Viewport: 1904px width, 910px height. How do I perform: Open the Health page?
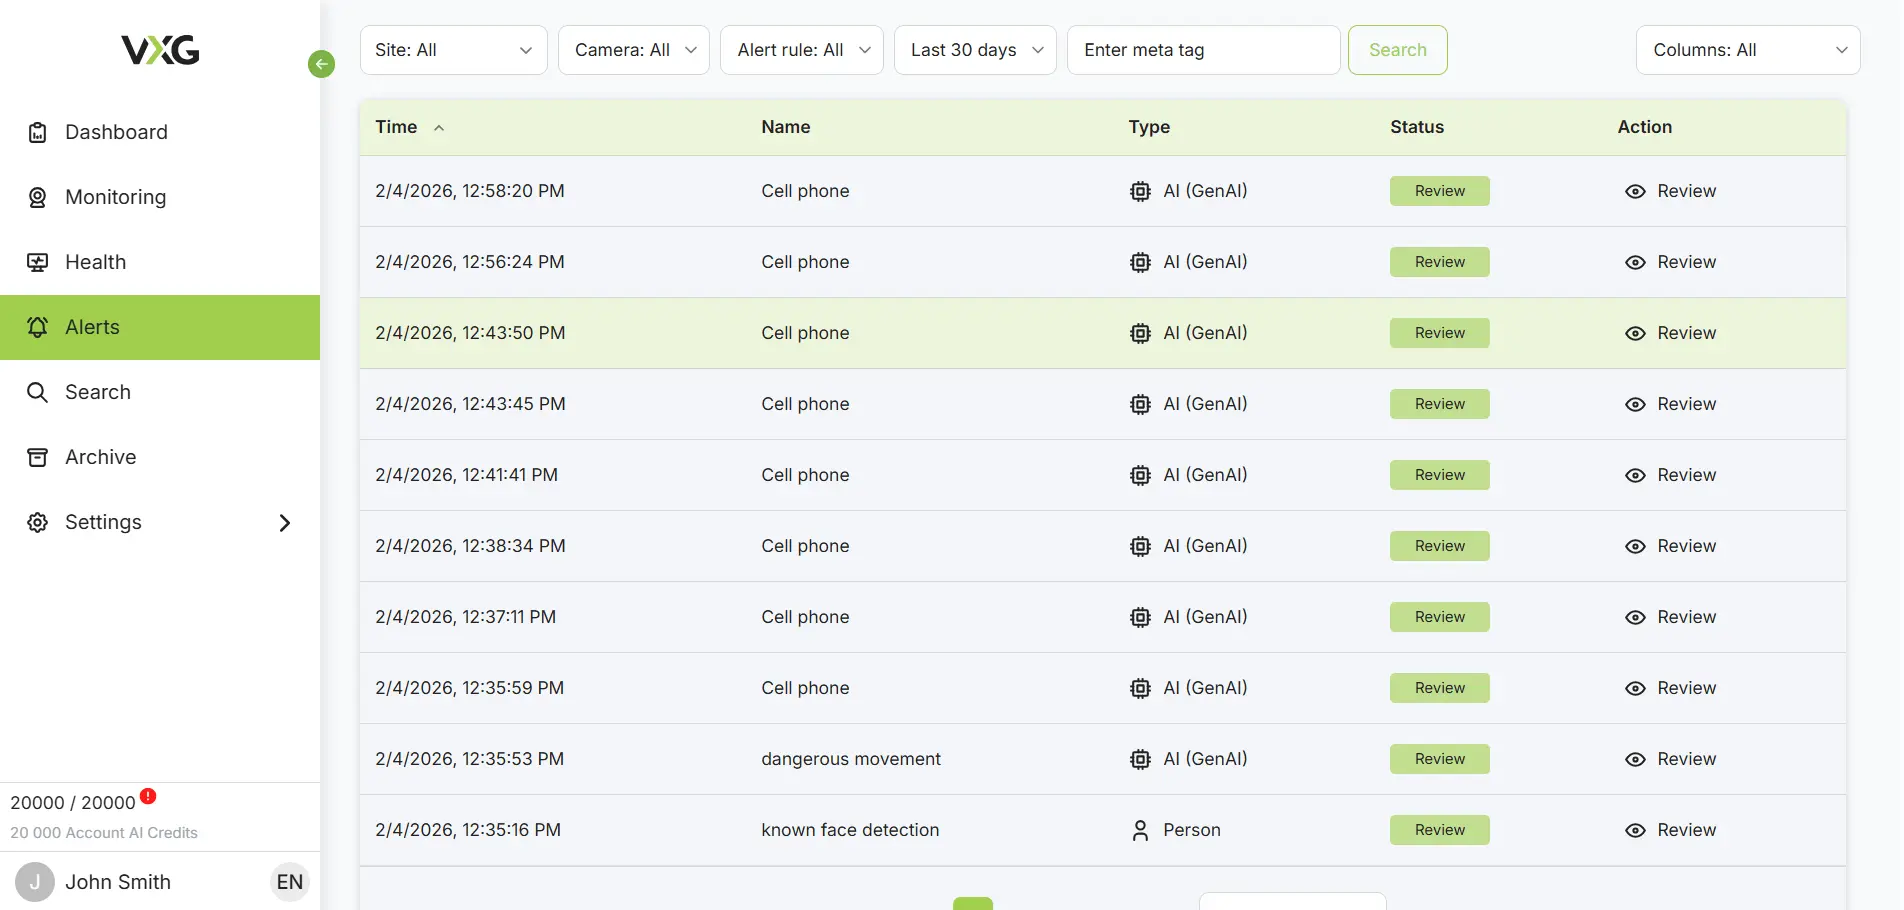tap(160, 262)
